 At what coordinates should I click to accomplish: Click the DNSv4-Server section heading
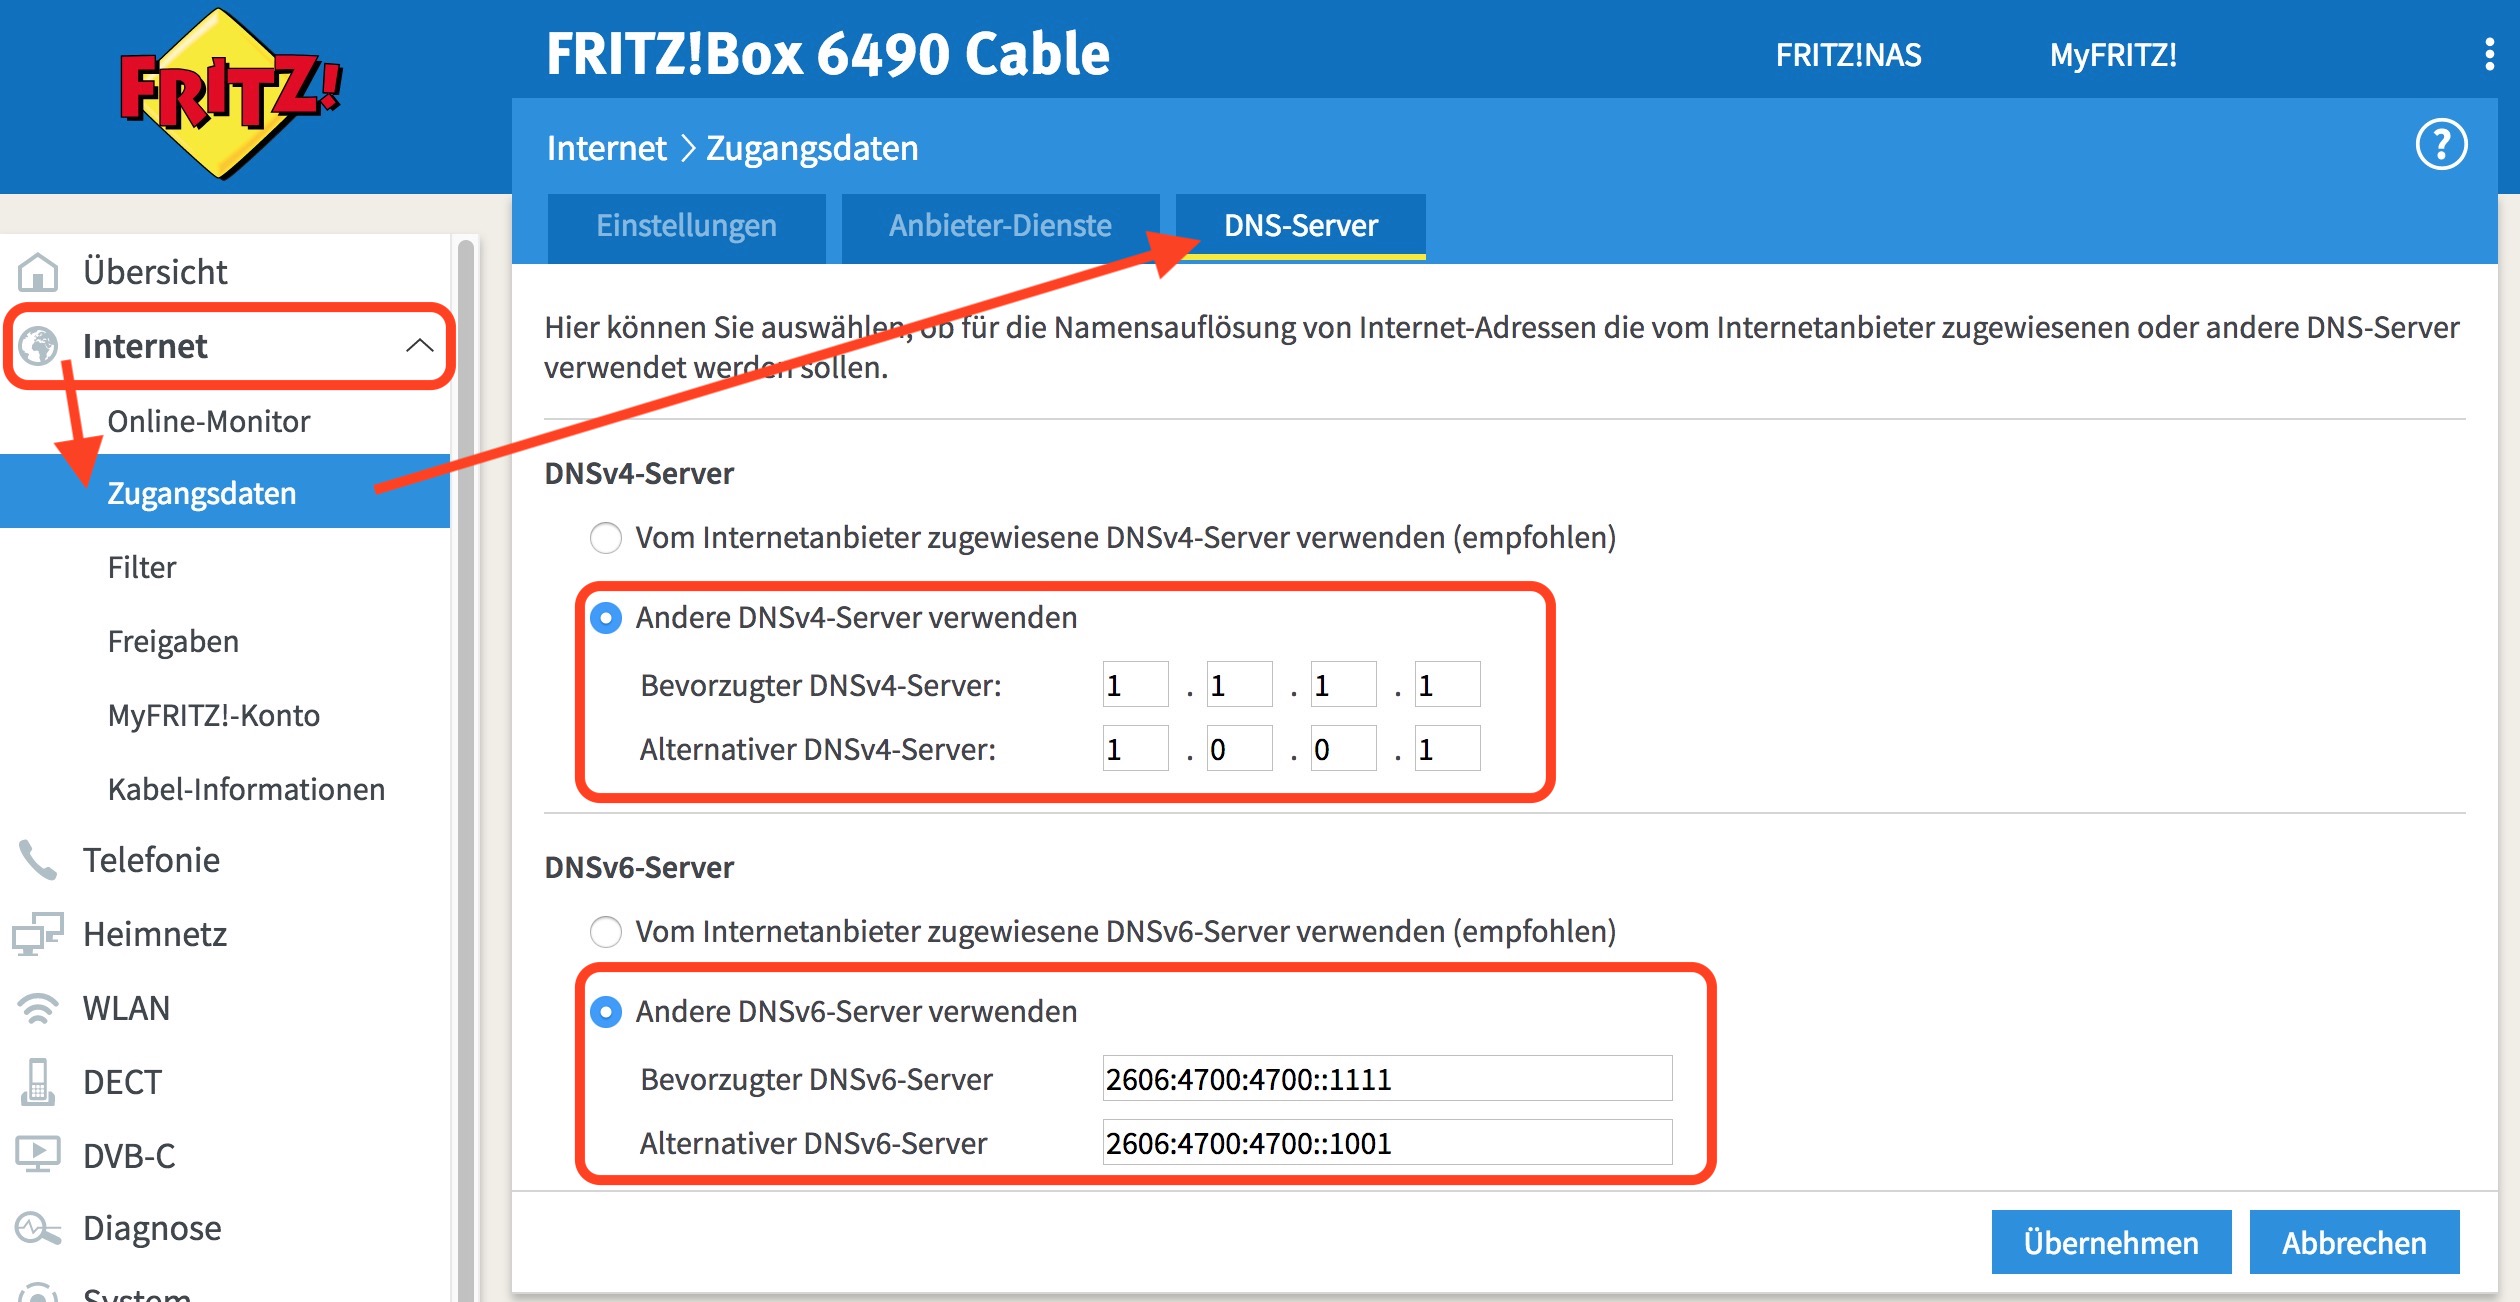click(639, 474)
